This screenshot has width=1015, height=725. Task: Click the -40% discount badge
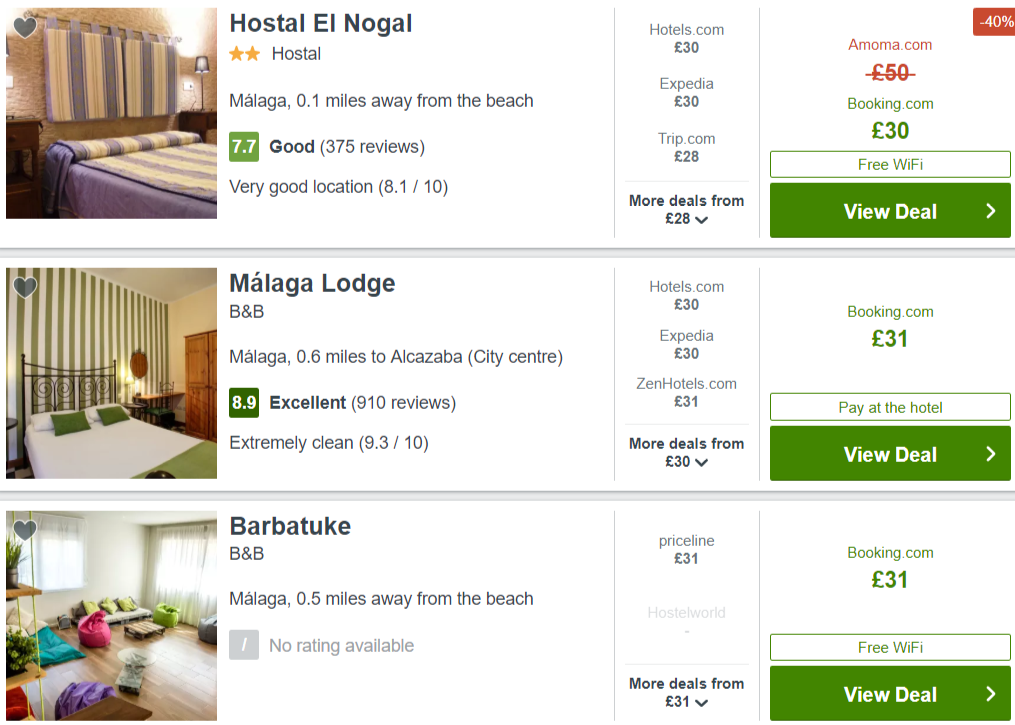pos(994,21)
